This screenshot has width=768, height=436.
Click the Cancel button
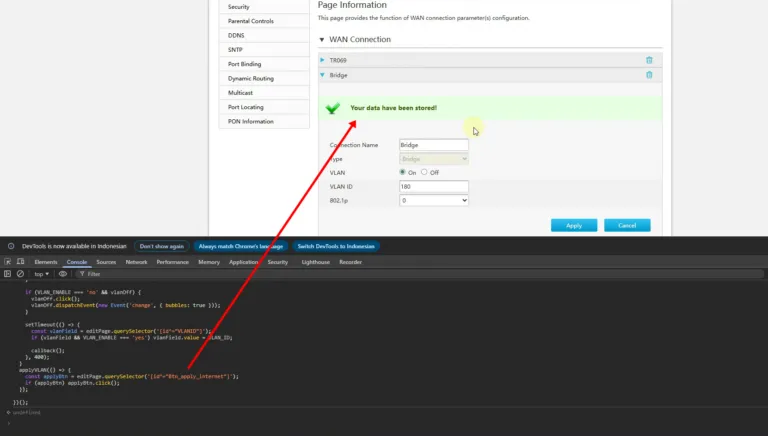pos(627,225)
